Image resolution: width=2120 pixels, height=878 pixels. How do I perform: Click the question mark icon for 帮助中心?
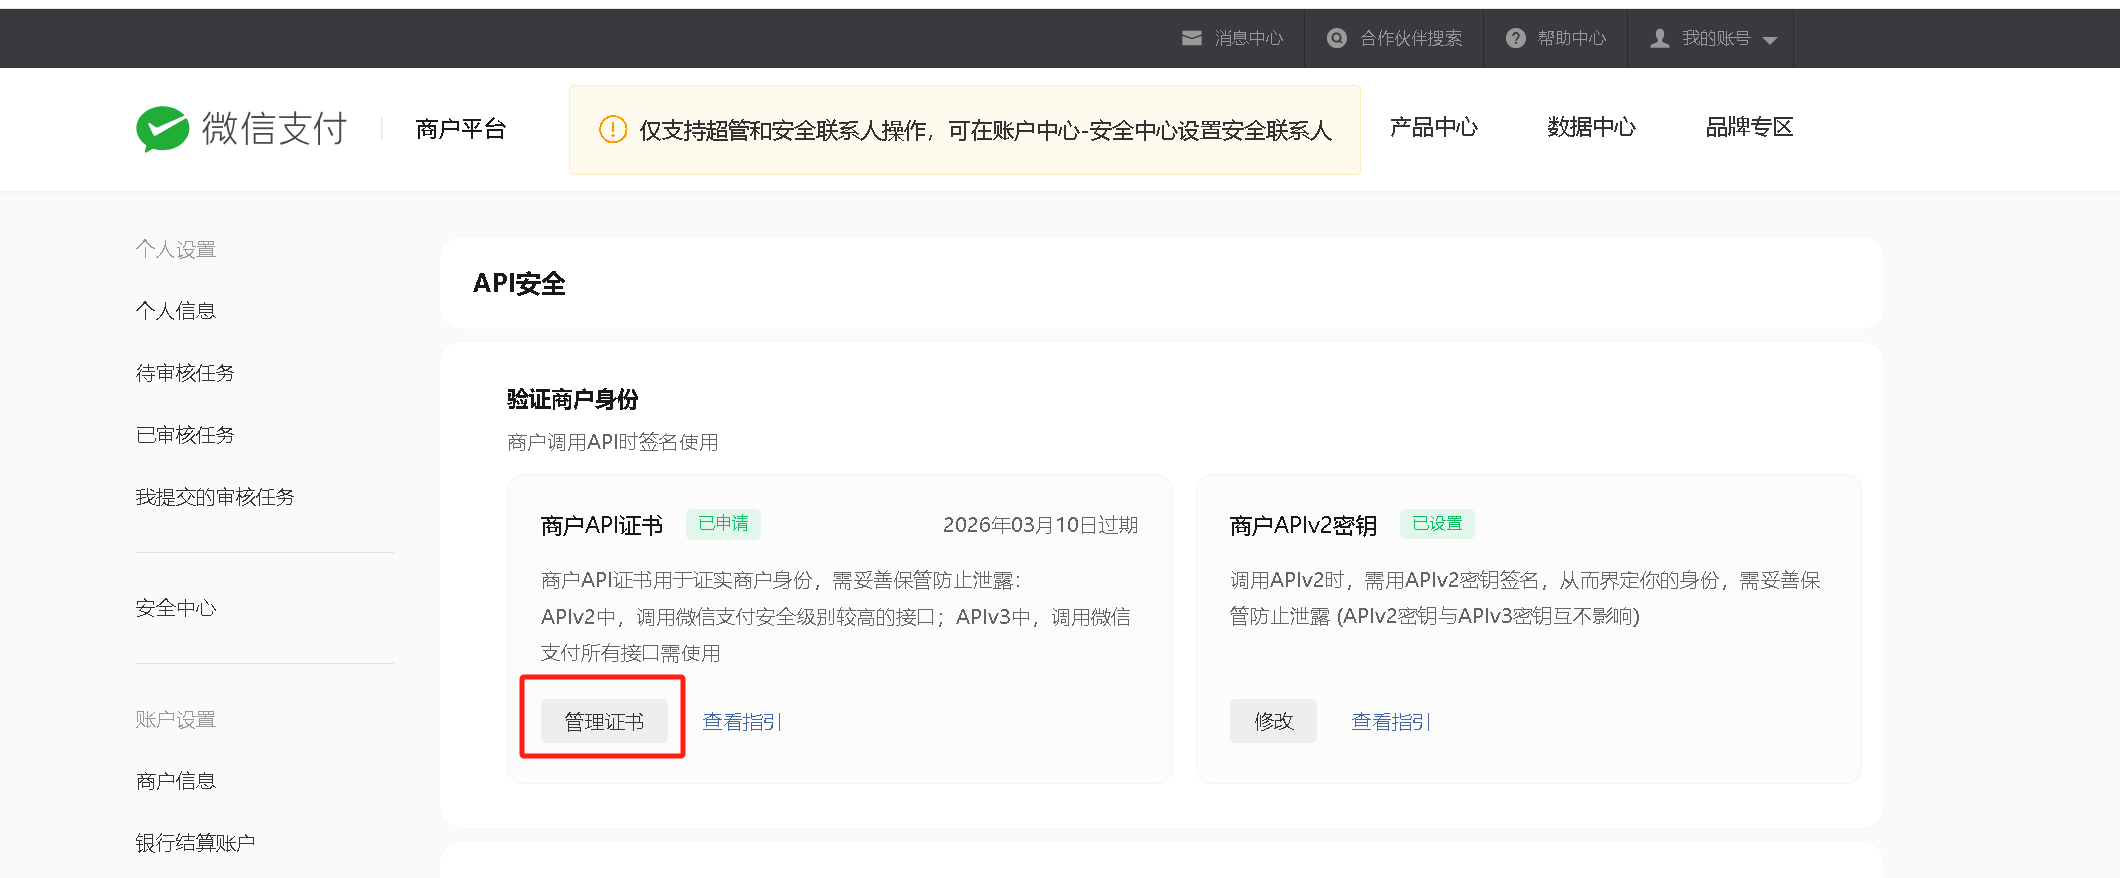1516,38
